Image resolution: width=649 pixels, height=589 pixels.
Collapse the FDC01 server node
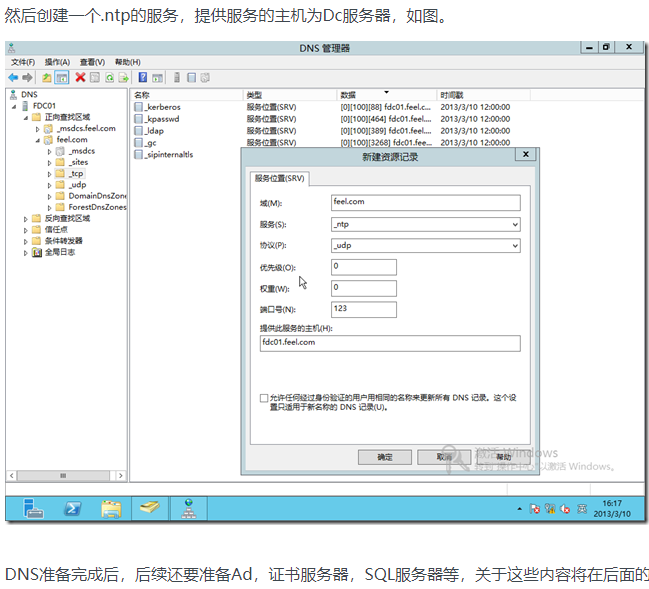click(14, 106)
